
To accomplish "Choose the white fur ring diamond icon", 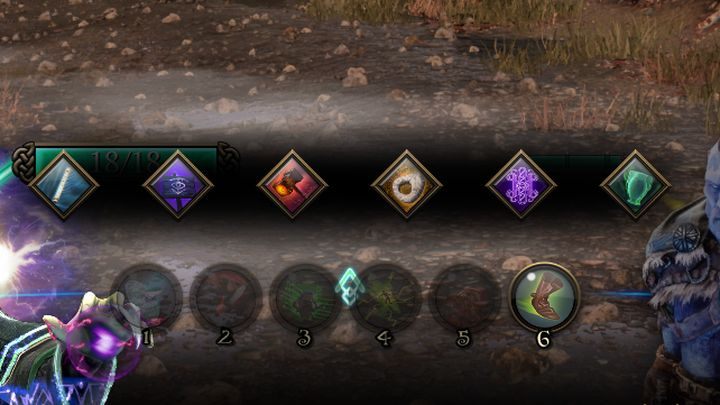I will [406, 185].
